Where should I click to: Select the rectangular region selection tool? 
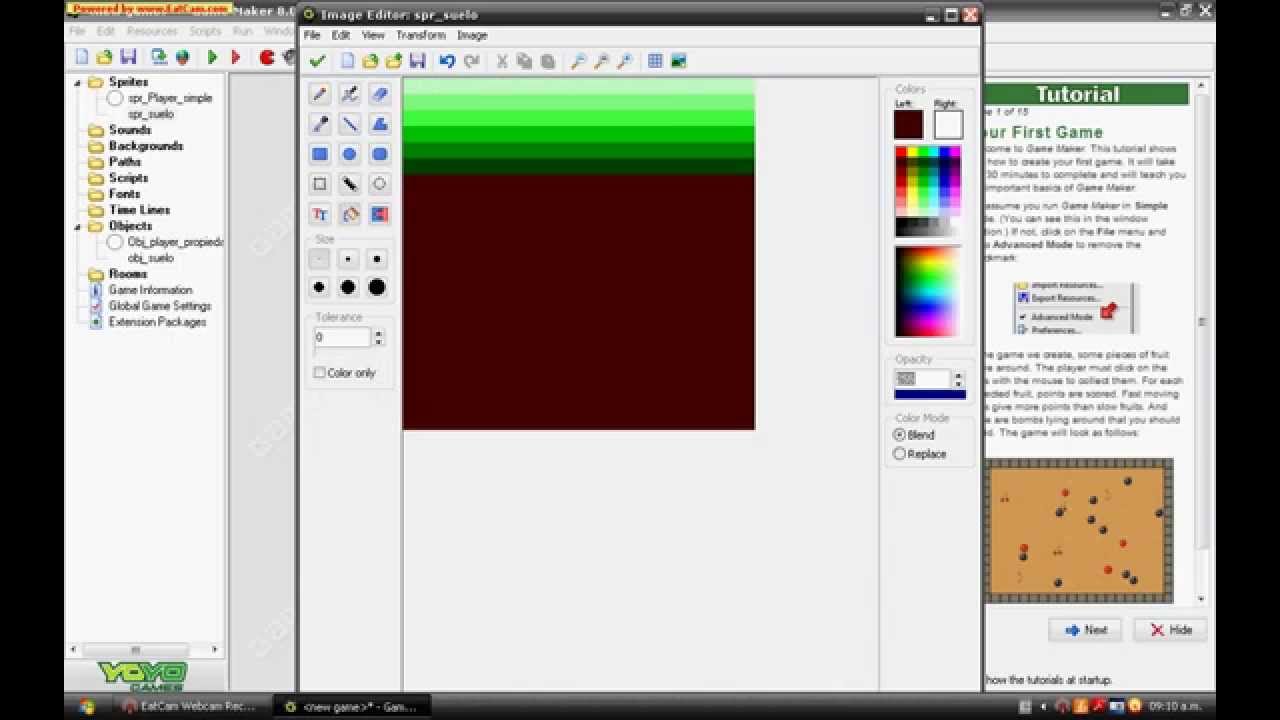(x=320, y=184)
